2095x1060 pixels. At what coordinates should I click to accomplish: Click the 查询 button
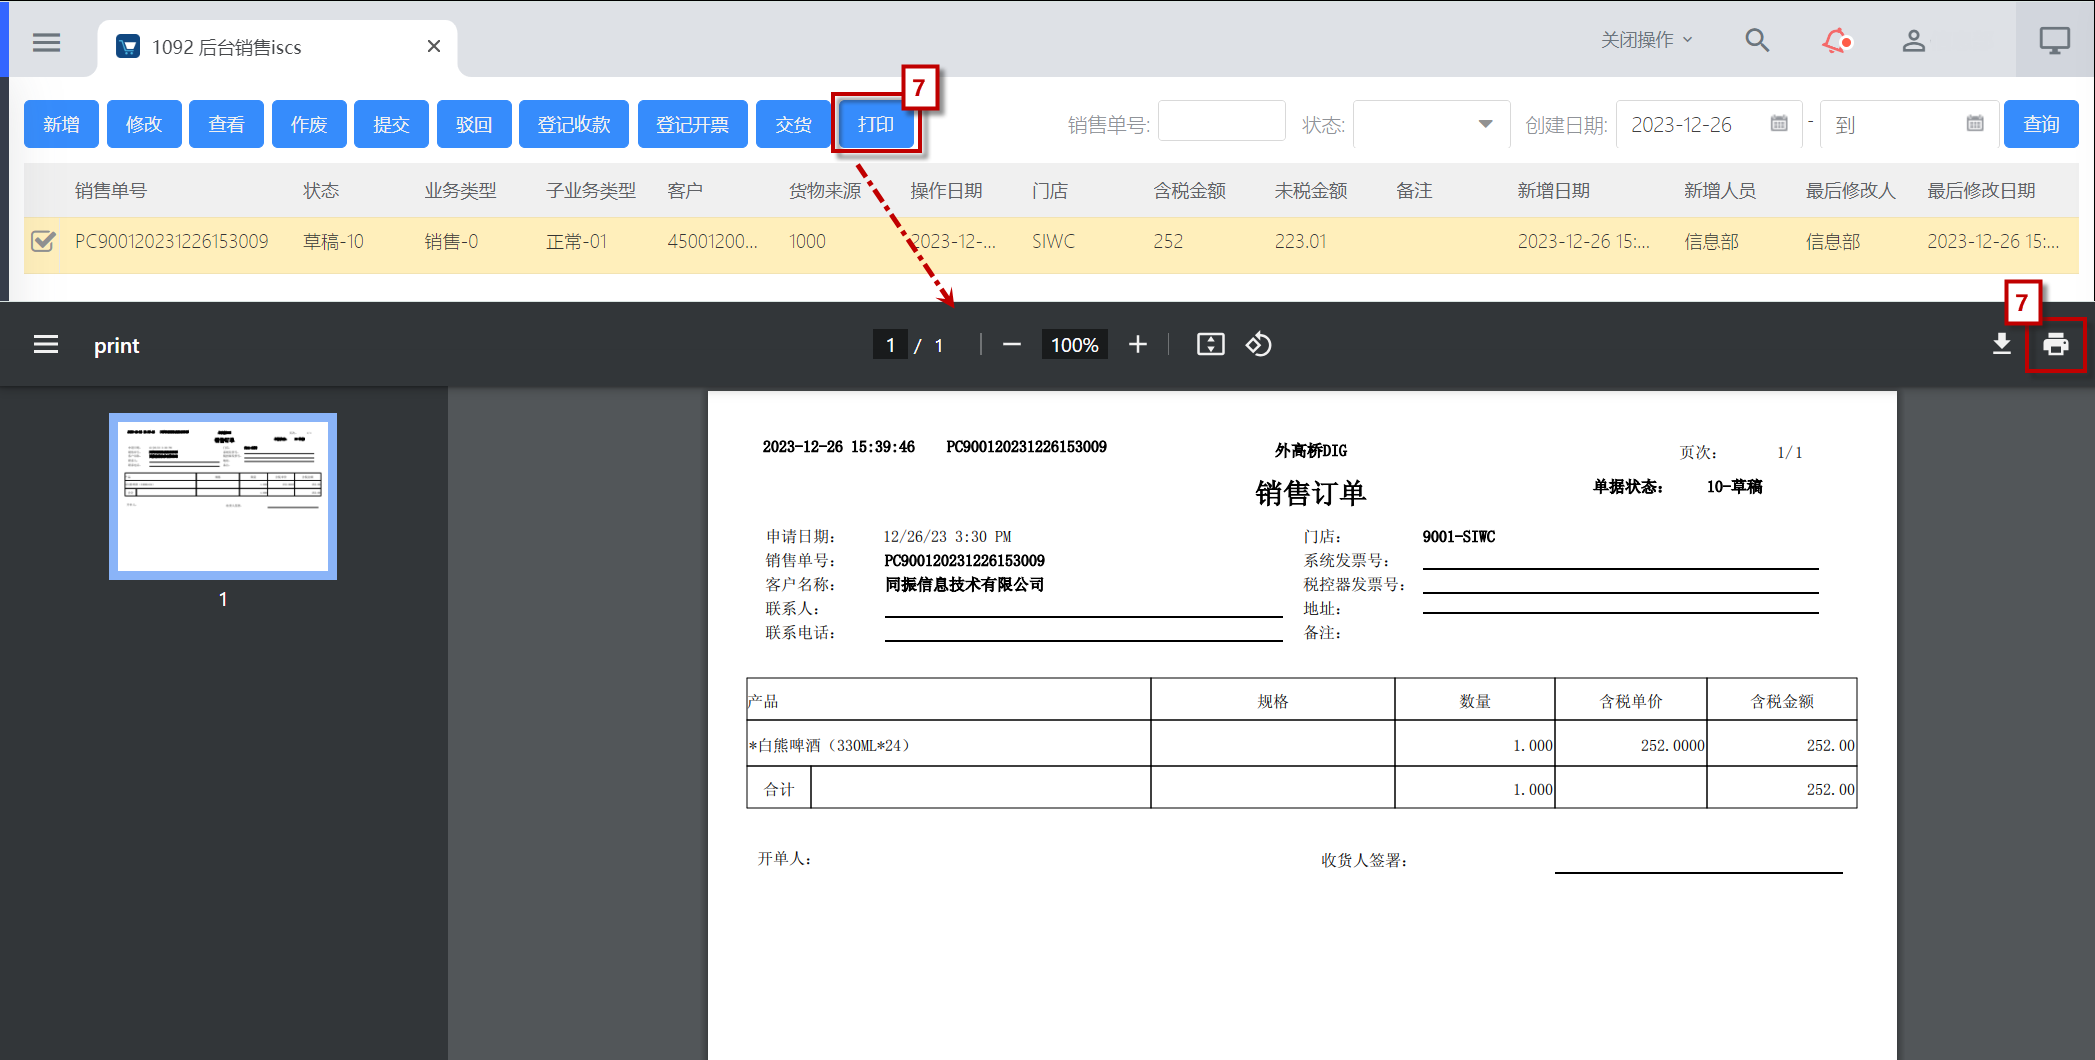(x=2041, y=124)
